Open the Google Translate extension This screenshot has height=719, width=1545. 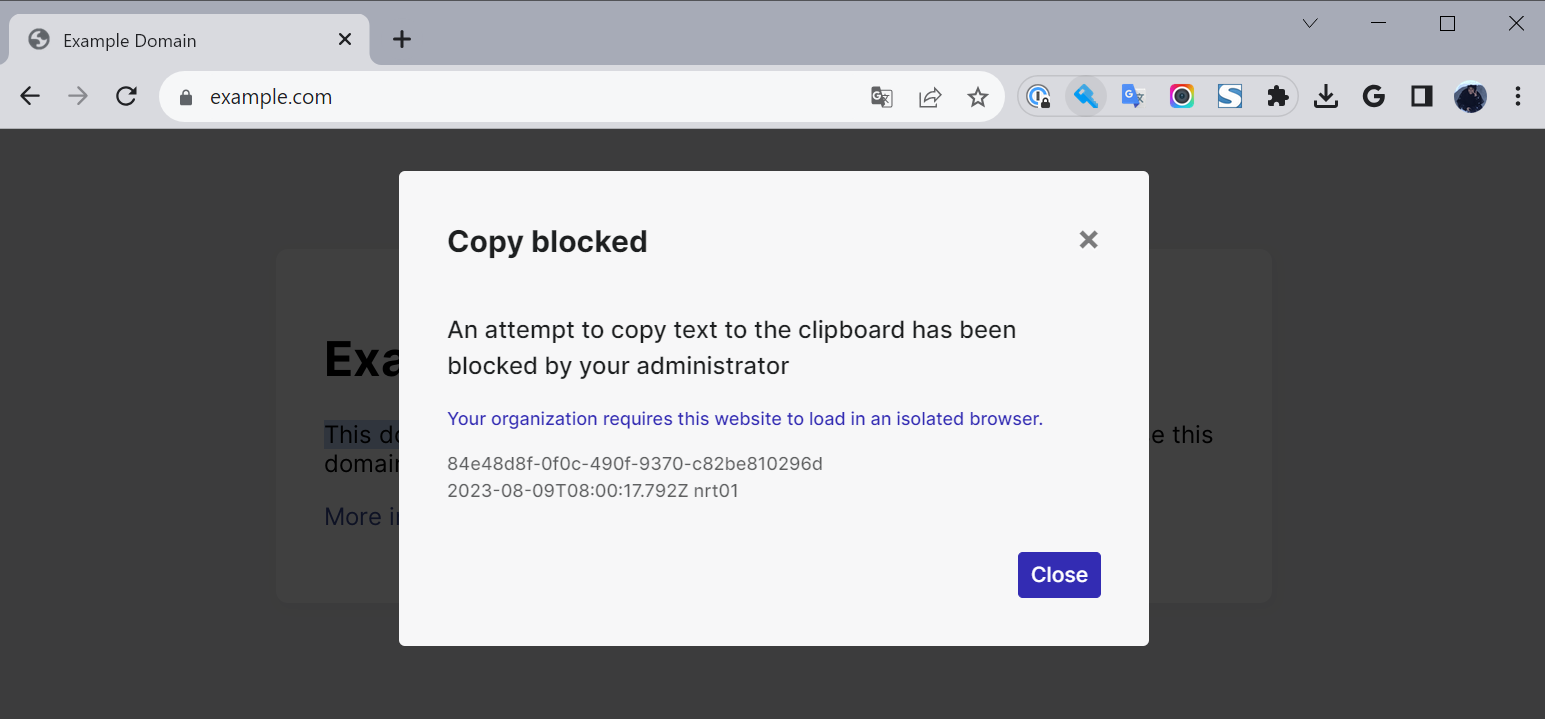pos(1132,96)
